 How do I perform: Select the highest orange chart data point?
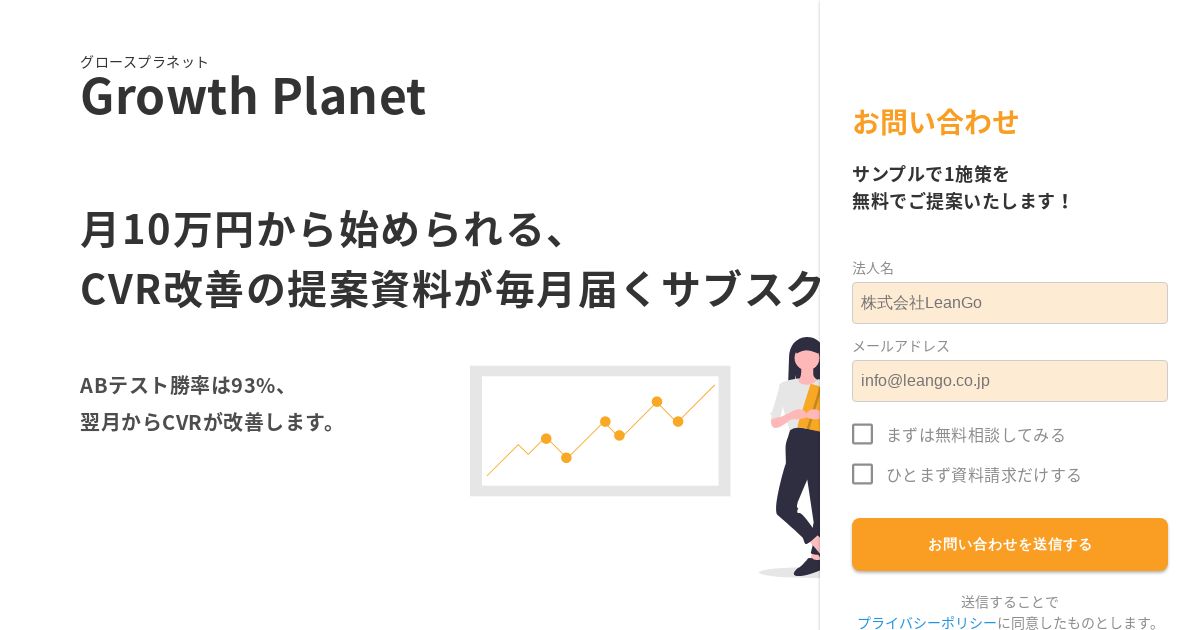click(x=657, y=402)
